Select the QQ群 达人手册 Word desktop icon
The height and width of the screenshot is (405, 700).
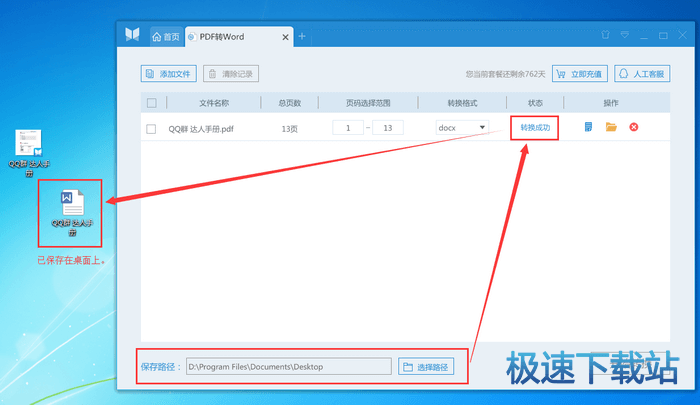tap(72, 213)
